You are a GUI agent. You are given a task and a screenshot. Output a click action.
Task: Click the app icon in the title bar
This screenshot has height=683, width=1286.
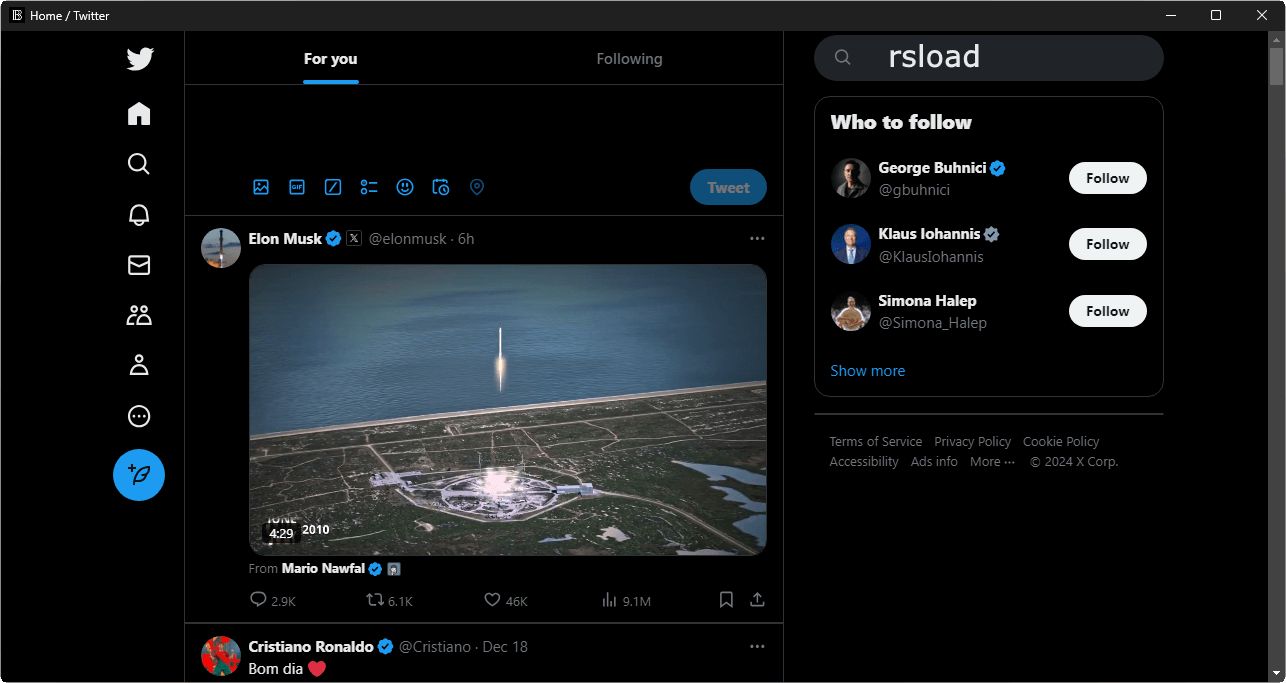[x=17, y=15]
